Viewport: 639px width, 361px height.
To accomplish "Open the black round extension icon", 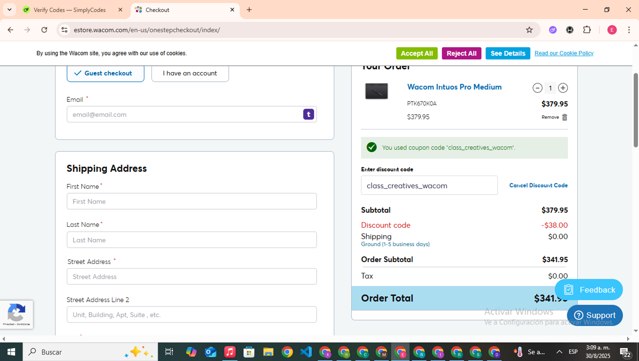I will click(x=570, y=30).
